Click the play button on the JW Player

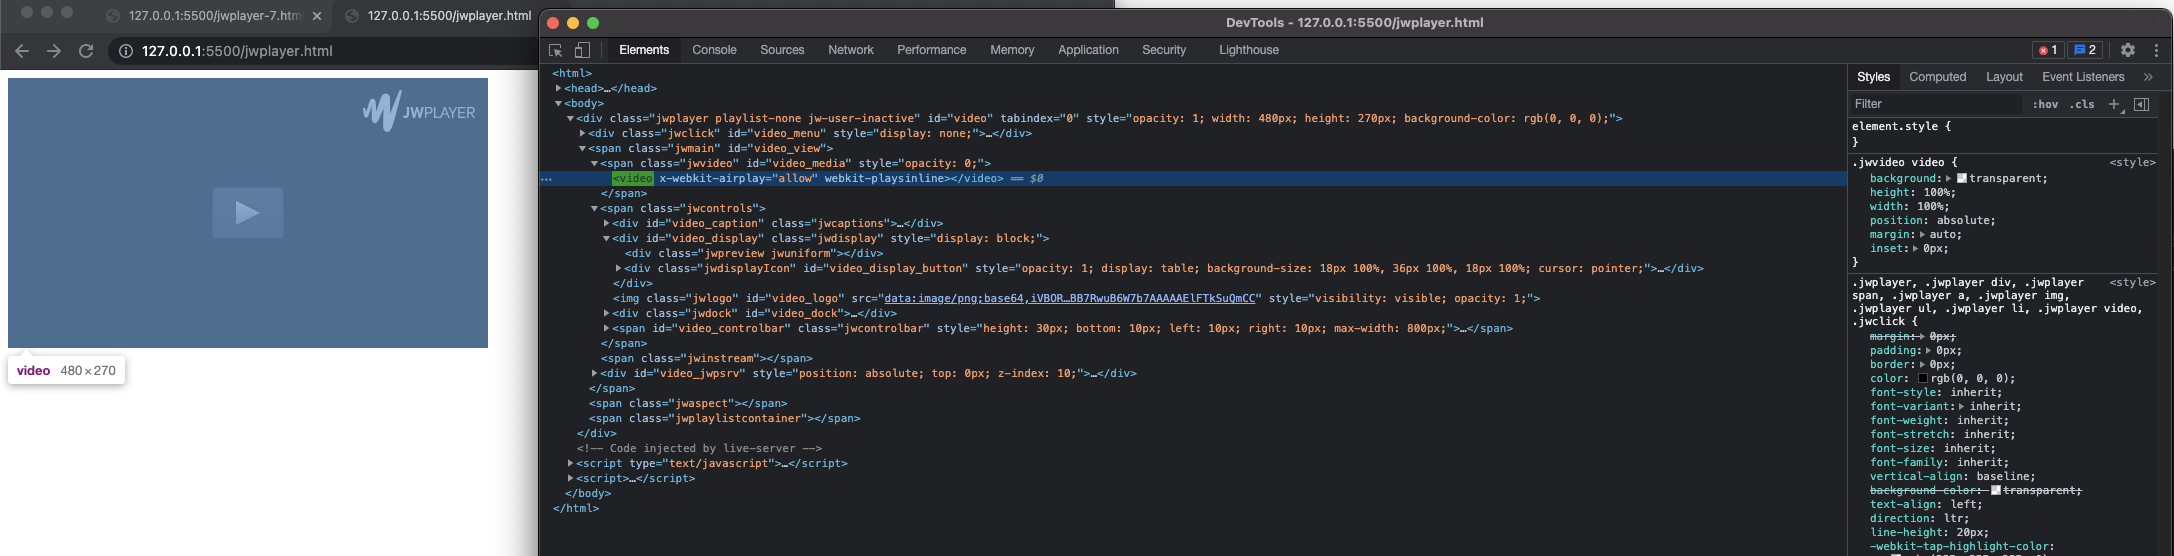point(247,212)
